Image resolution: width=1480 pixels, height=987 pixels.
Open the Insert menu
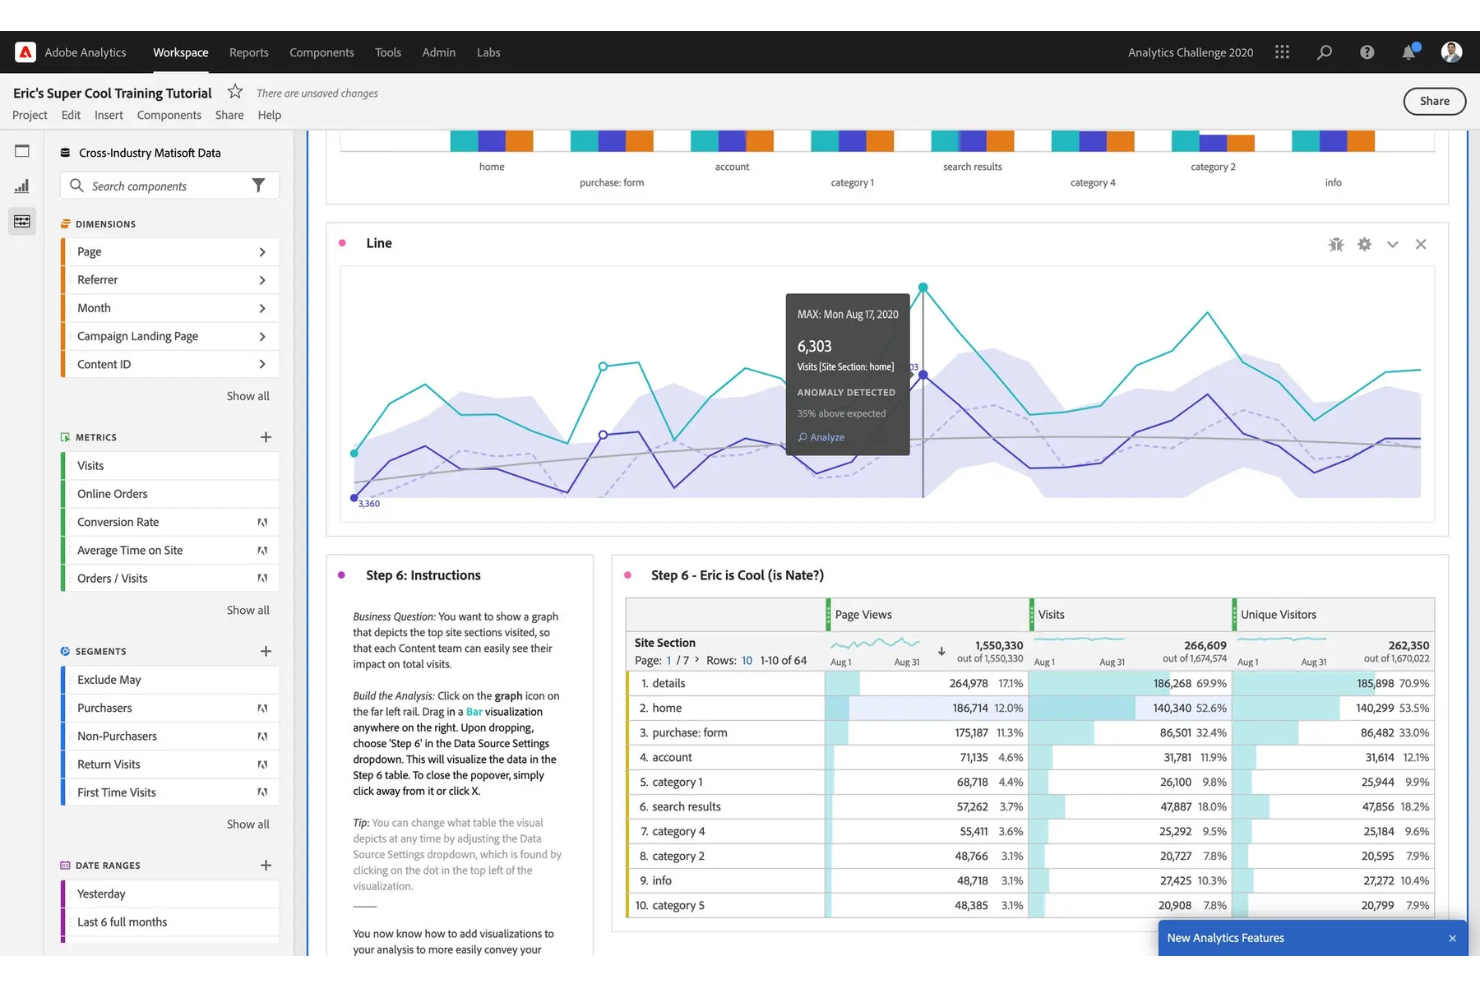109,115
